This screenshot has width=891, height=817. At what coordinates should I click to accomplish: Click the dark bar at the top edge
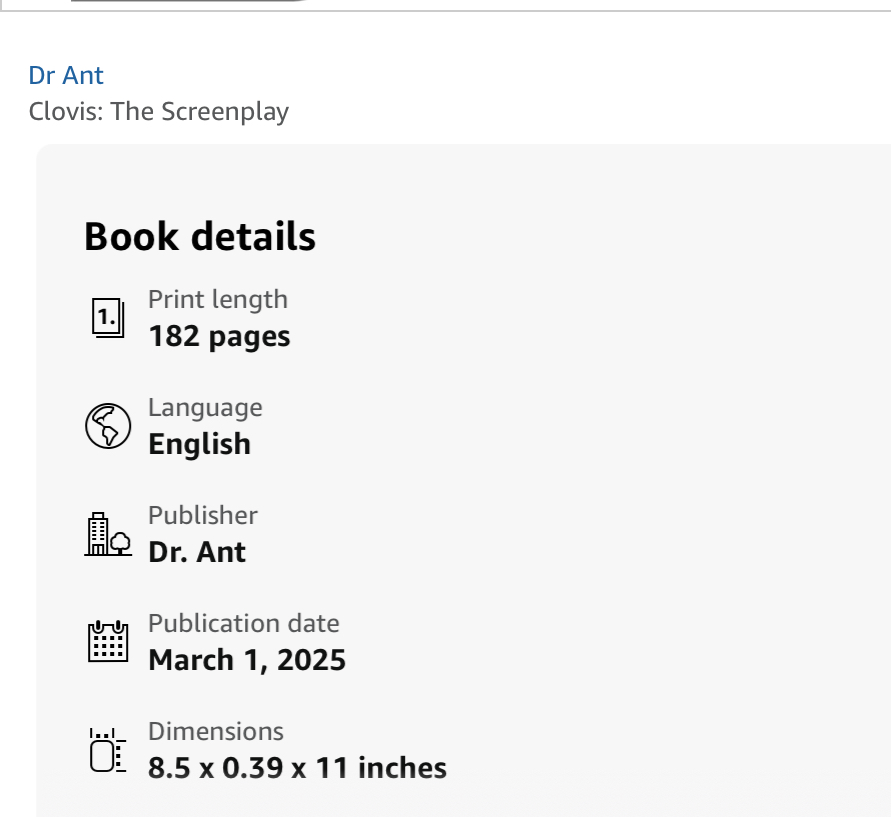point(188,1)
